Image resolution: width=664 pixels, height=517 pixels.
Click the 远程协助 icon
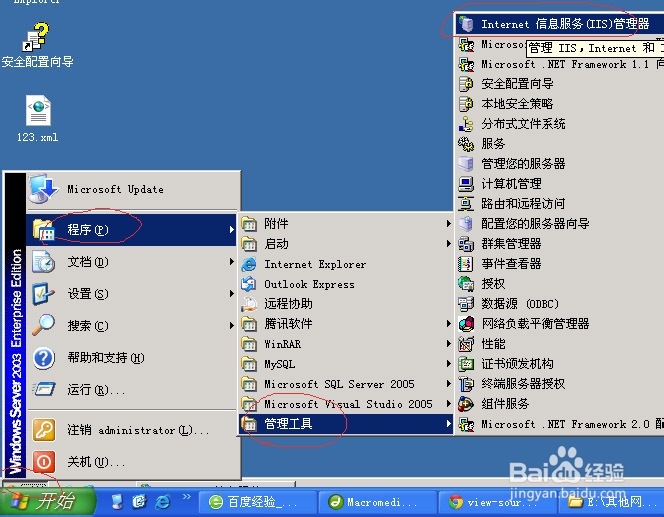click(249, 304)
